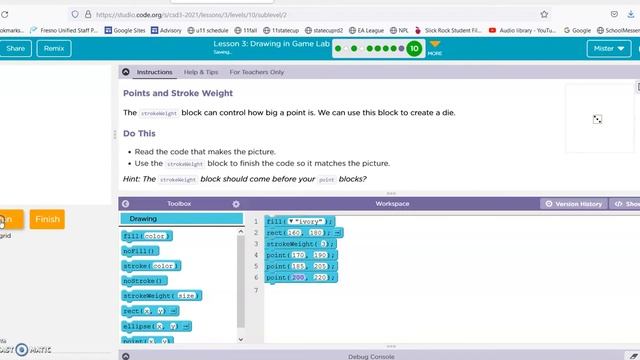The image size is (640, 360).
Task: Edit the 180 value in rect block
Action: click(316, 233)
